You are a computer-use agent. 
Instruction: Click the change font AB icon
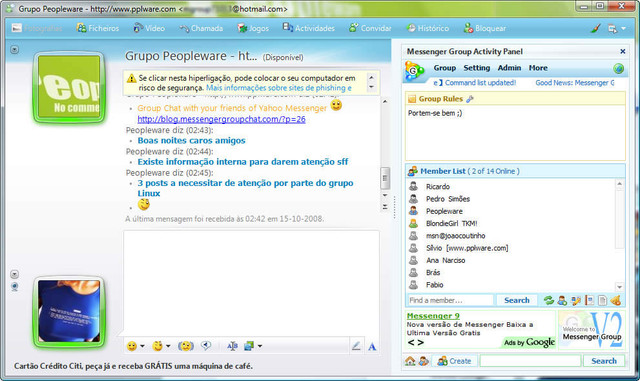(x=232, y=346)
